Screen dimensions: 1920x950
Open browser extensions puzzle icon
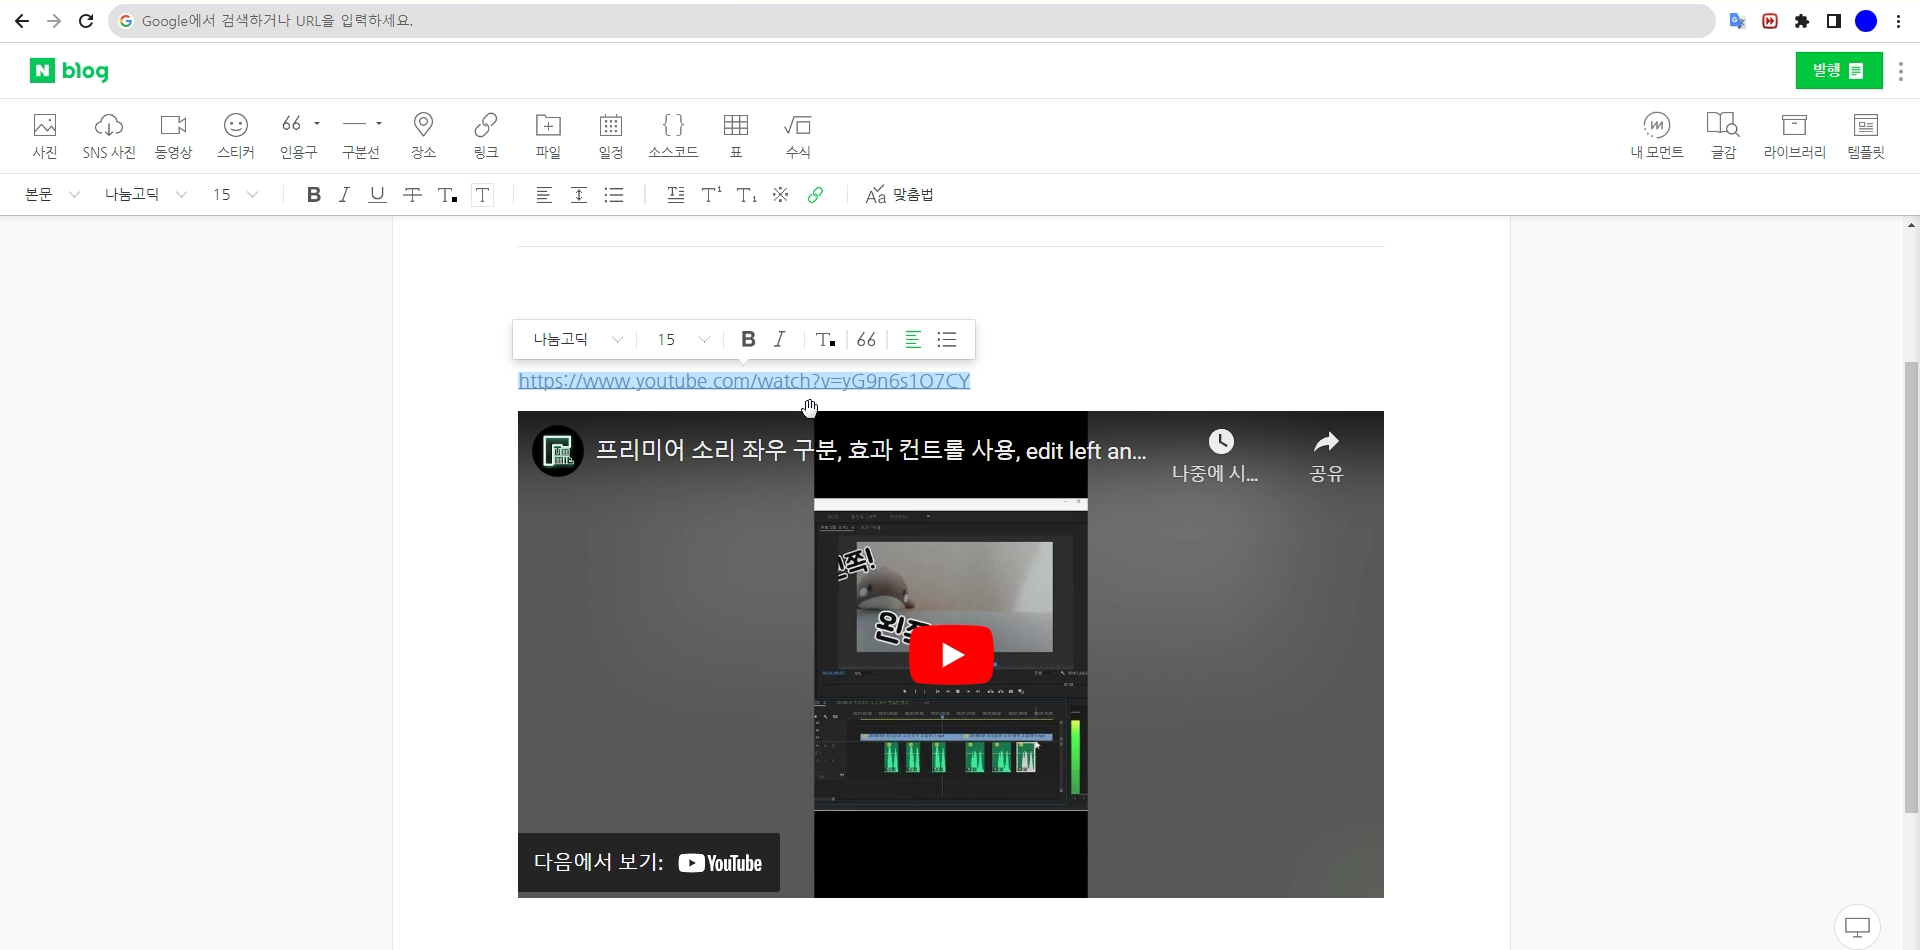click(1802, 21)
